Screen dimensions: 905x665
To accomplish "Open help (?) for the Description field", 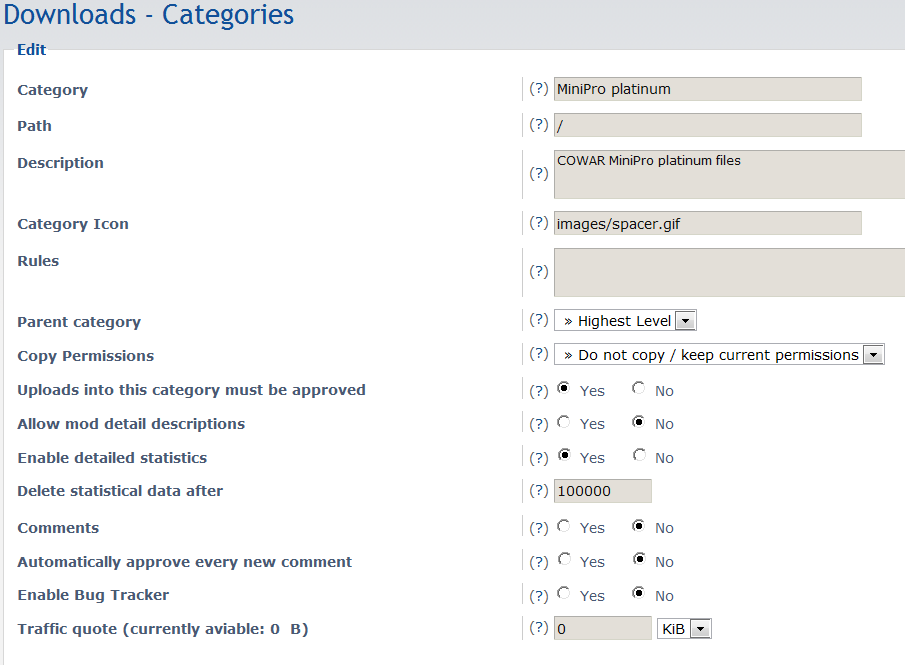I will 538,174.
